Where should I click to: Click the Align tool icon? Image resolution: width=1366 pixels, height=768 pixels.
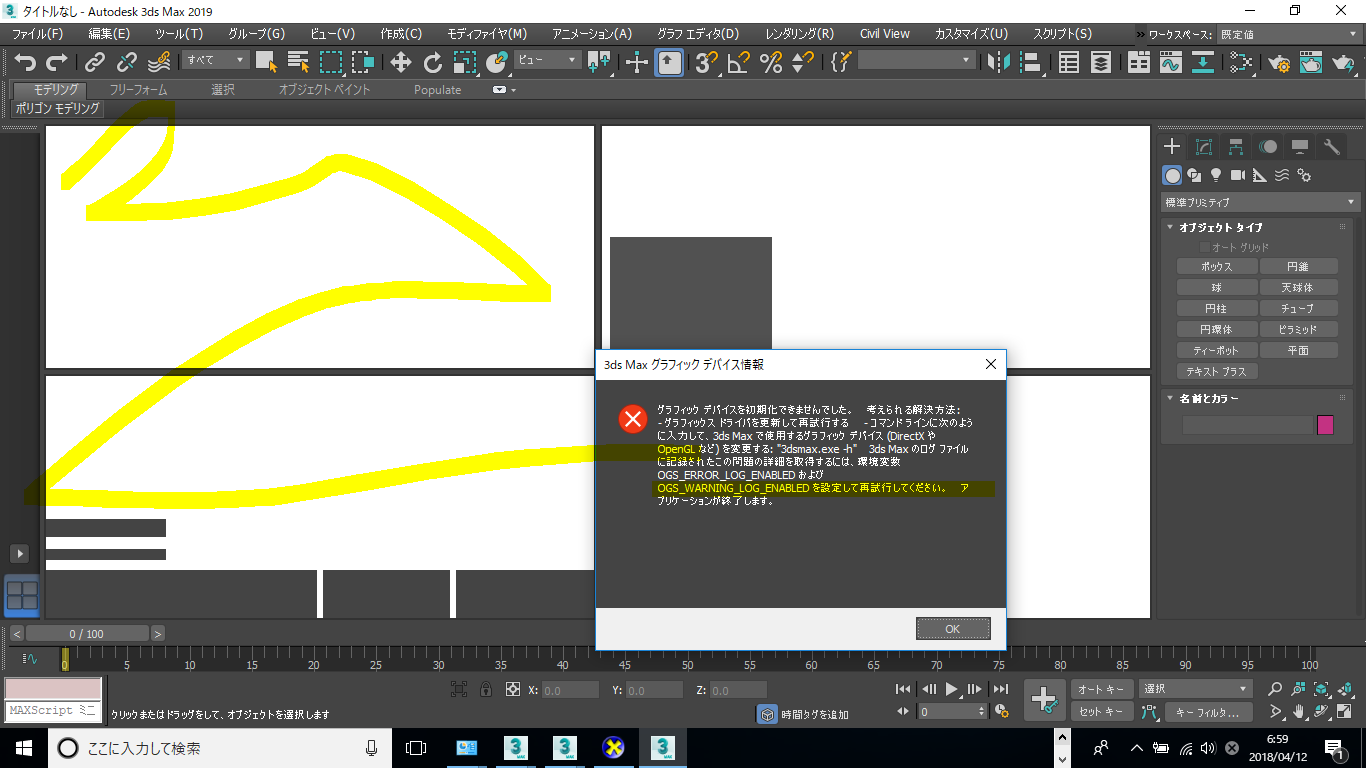1030,62
